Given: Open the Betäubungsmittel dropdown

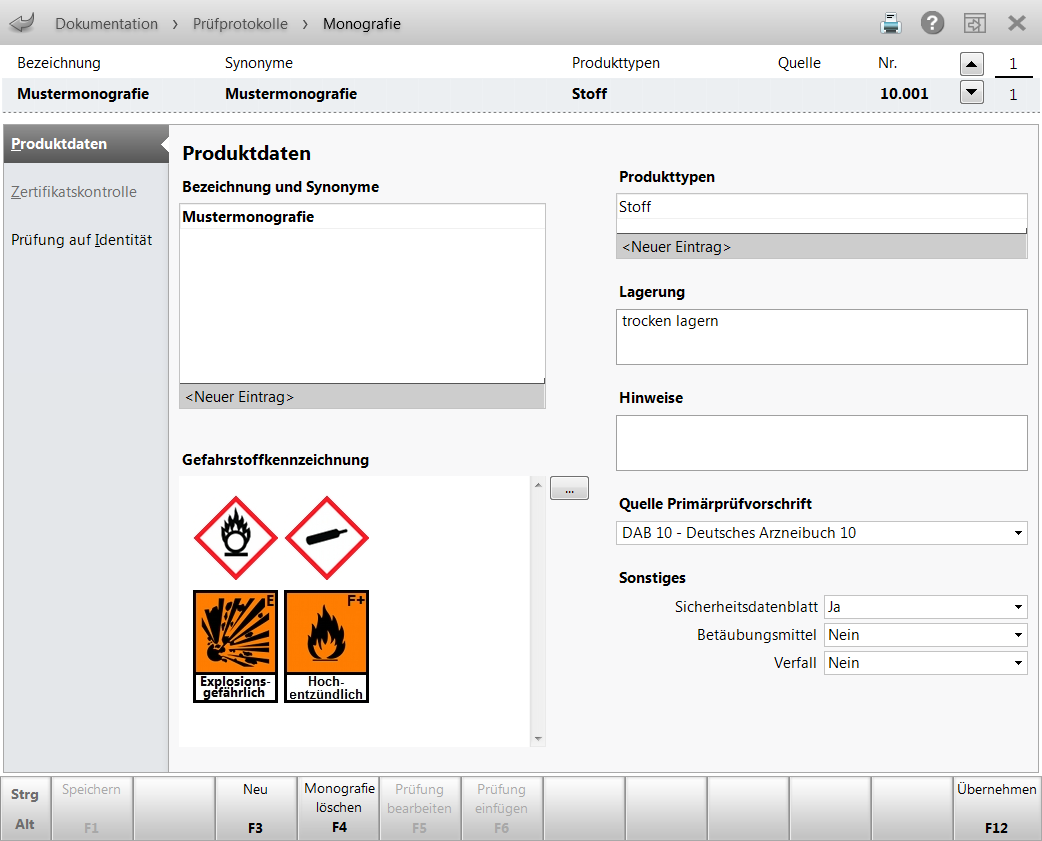Looking at the screenshot, I should (x=1018, y=635).
